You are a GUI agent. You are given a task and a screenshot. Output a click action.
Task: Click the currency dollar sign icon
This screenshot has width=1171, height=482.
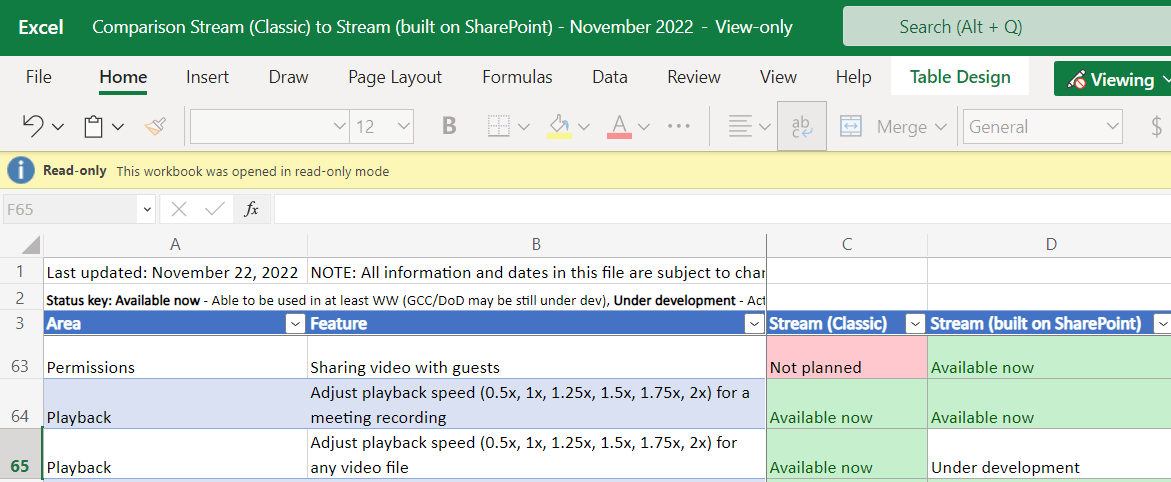coord(1157,126)
